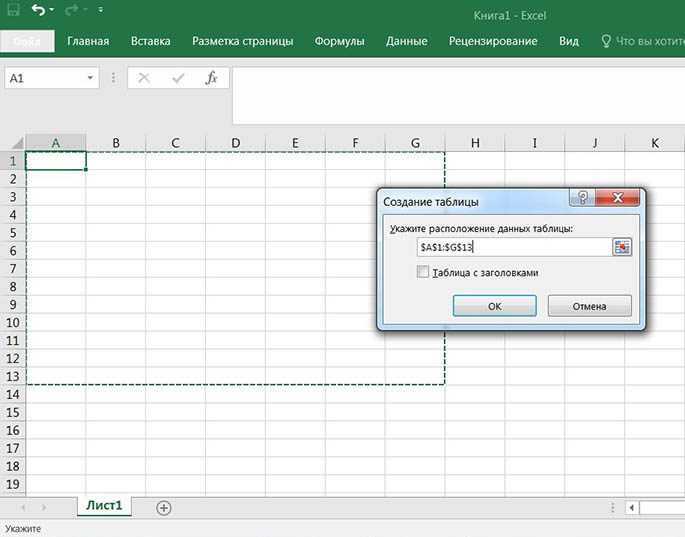Click the Undo arrow icon

click(x=38, y=9)
